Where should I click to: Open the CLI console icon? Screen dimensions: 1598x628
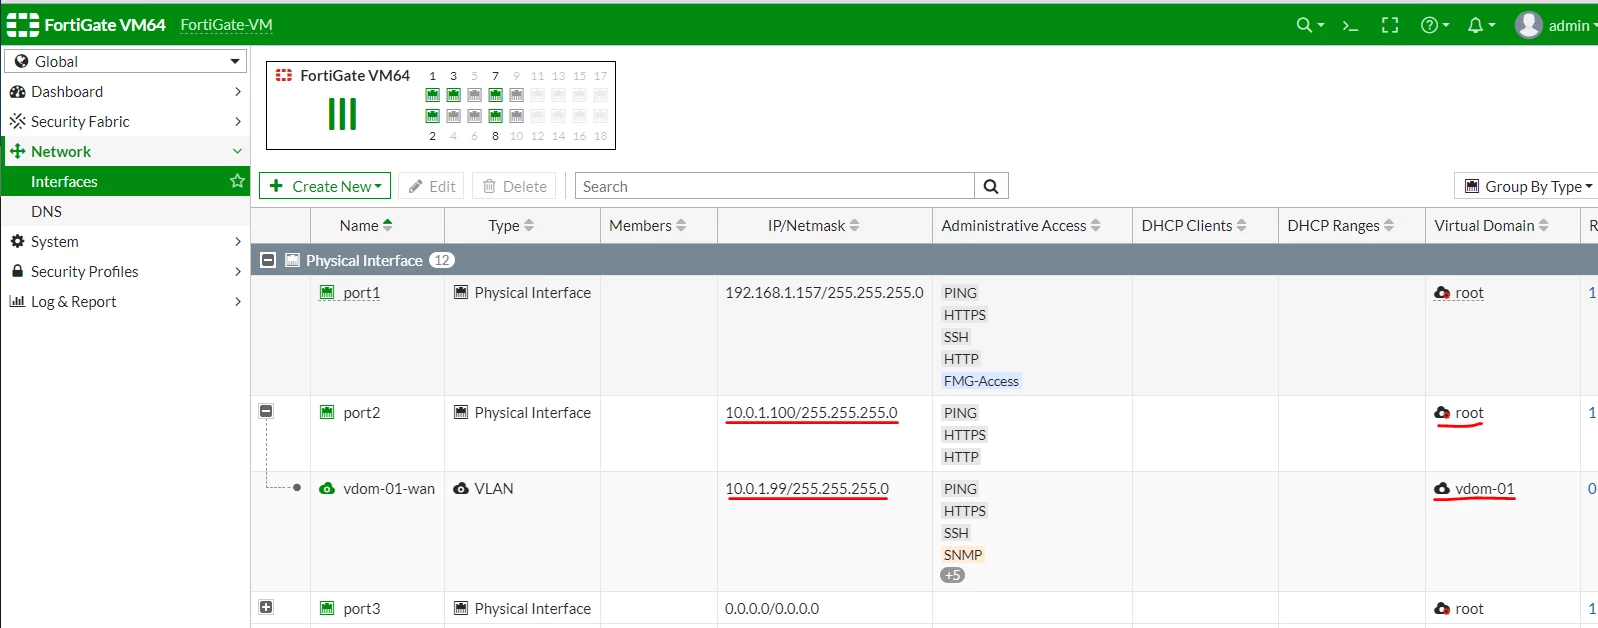click(1350, 25)
